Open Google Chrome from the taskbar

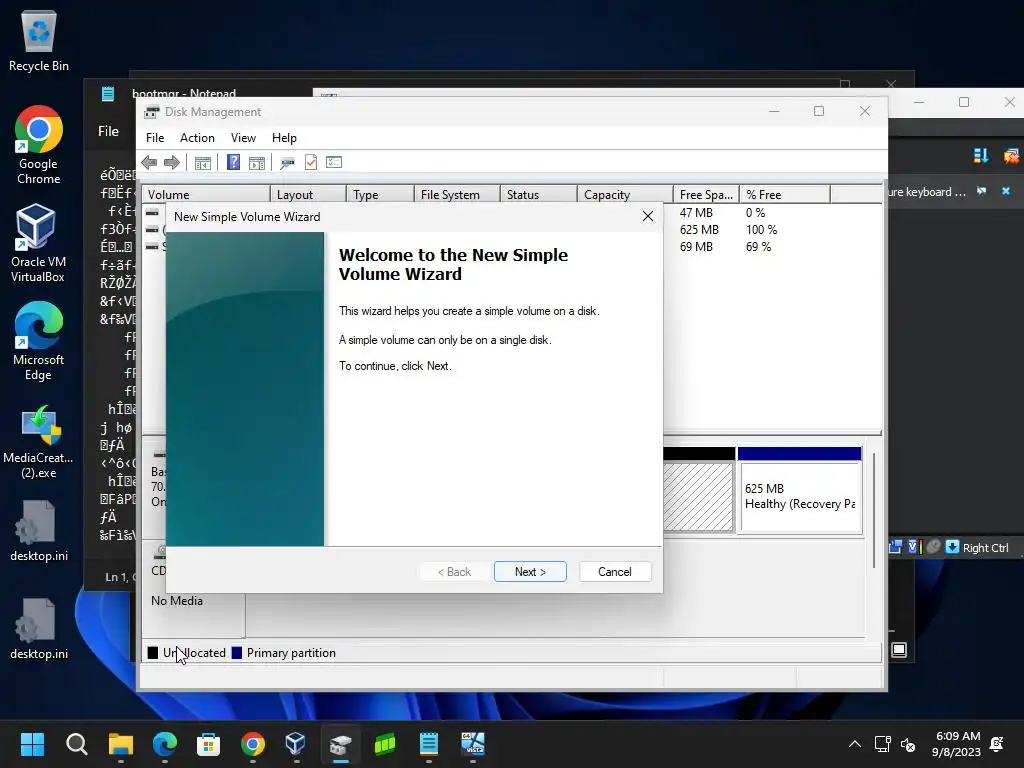(x=253, y=744)
